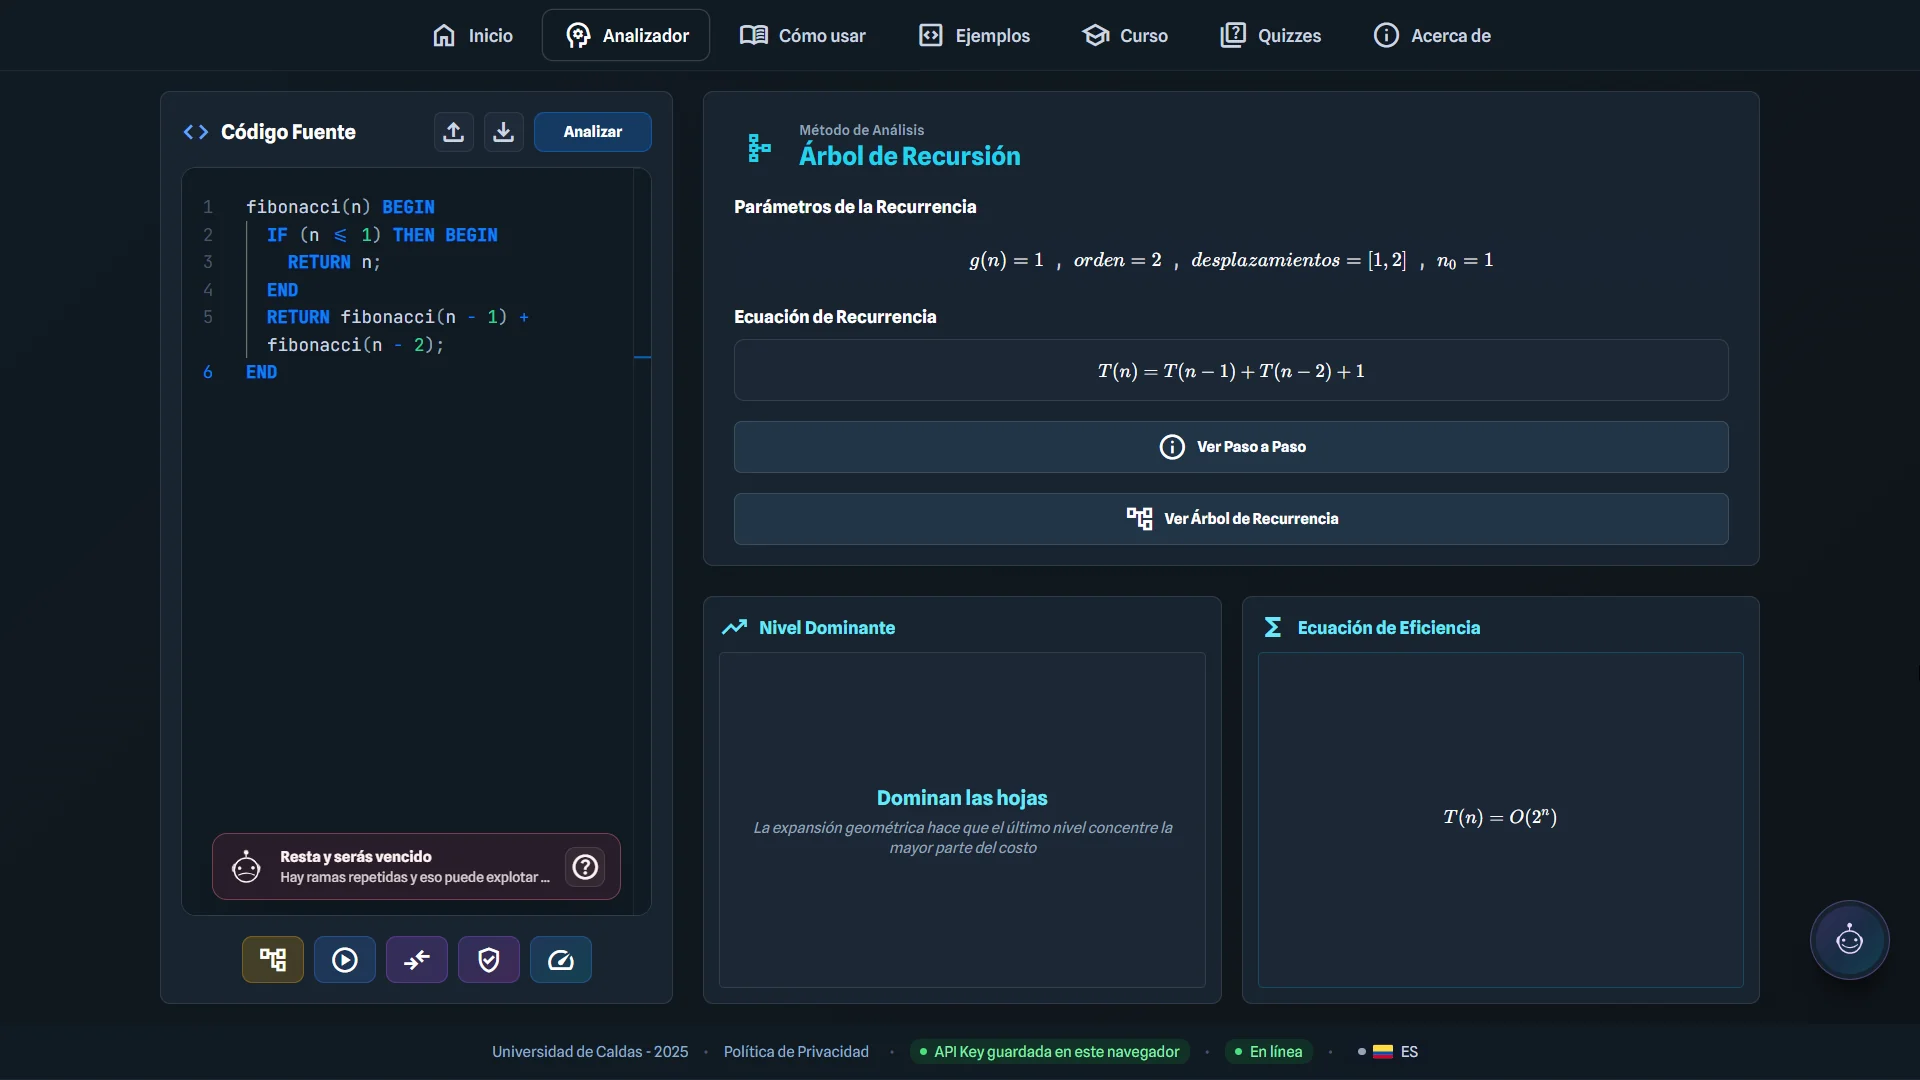This screenshot has width=1920, height=1080.
Task: Click the shield check tool icon
Action: (489, 960)
